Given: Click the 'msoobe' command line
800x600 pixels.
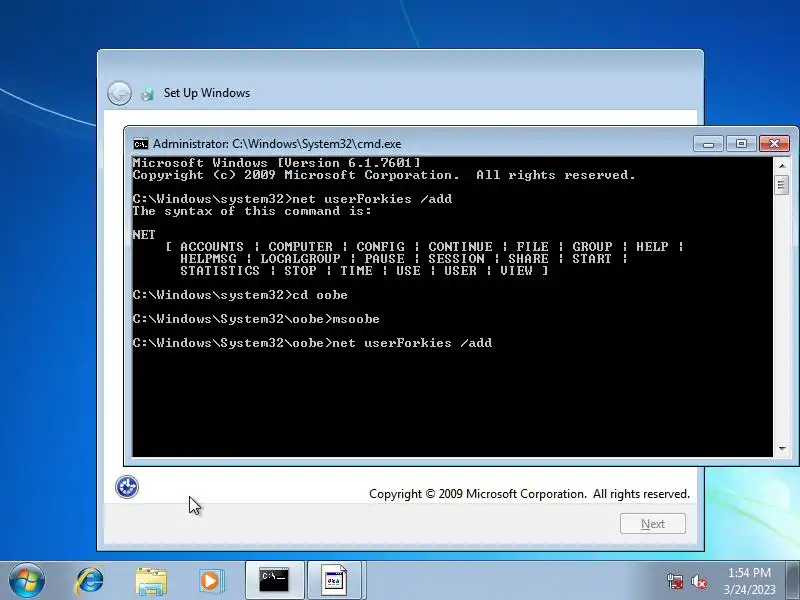Looking at the screenshot, I should pyautogui.click(x=256, y=319).
